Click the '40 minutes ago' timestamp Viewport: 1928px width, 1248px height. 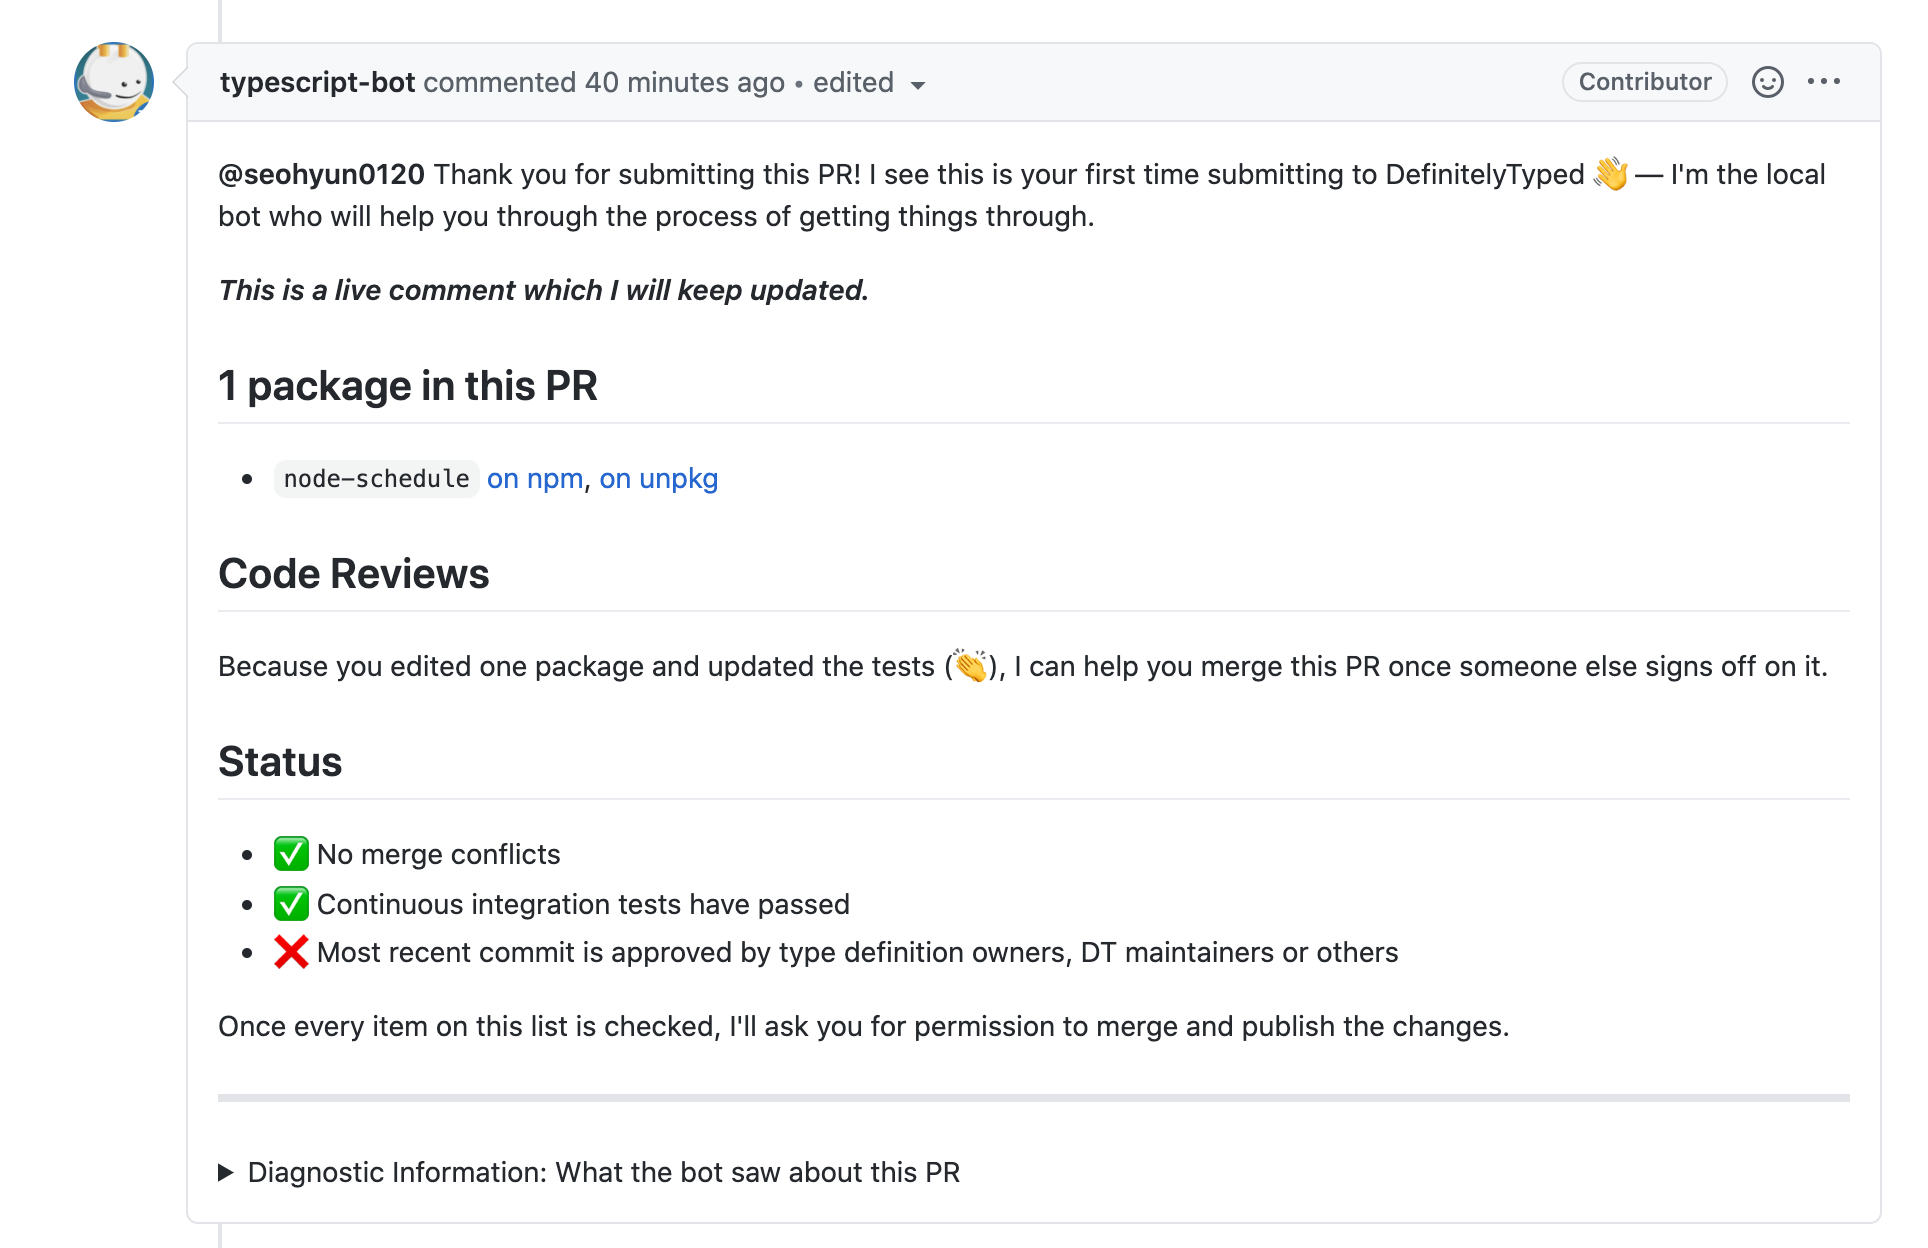685,82
